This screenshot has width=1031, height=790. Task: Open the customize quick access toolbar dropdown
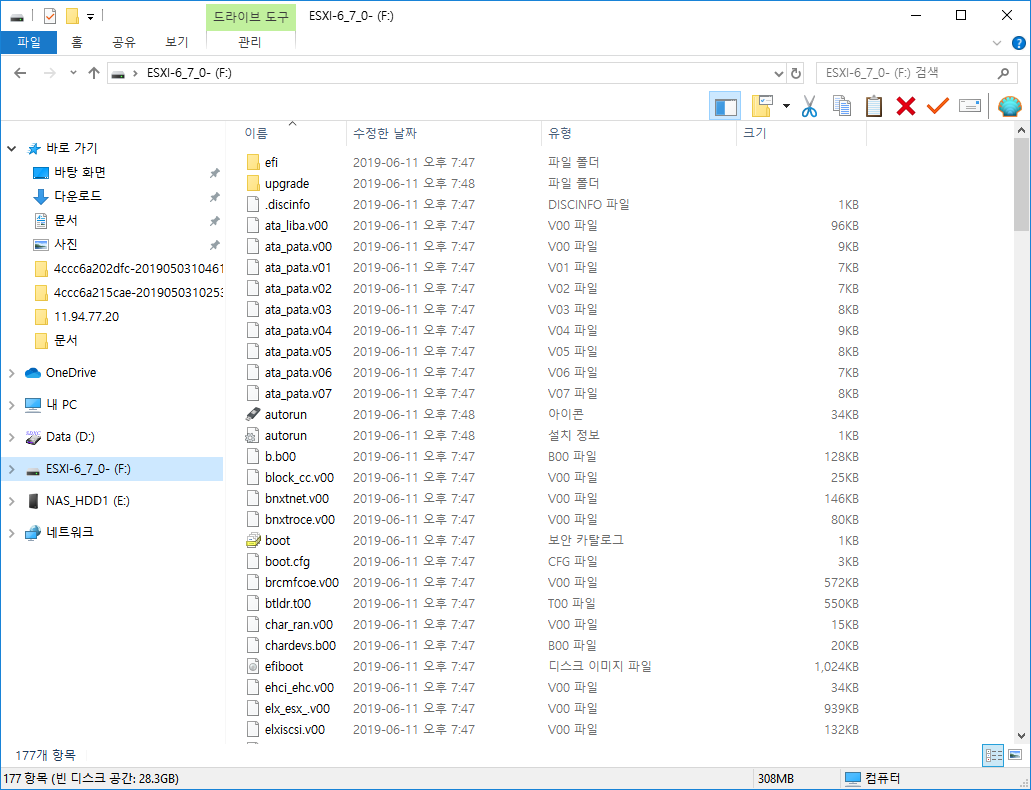(91, 16)
